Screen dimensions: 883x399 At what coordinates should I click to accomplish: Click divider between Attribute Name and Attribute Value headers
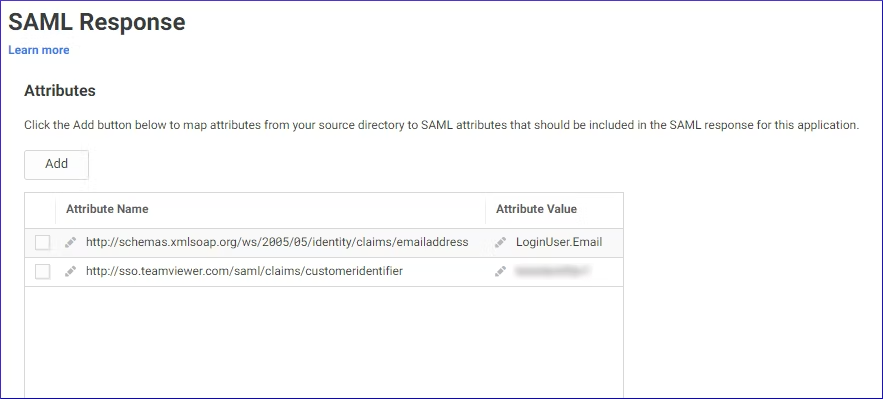coord(486,210)
